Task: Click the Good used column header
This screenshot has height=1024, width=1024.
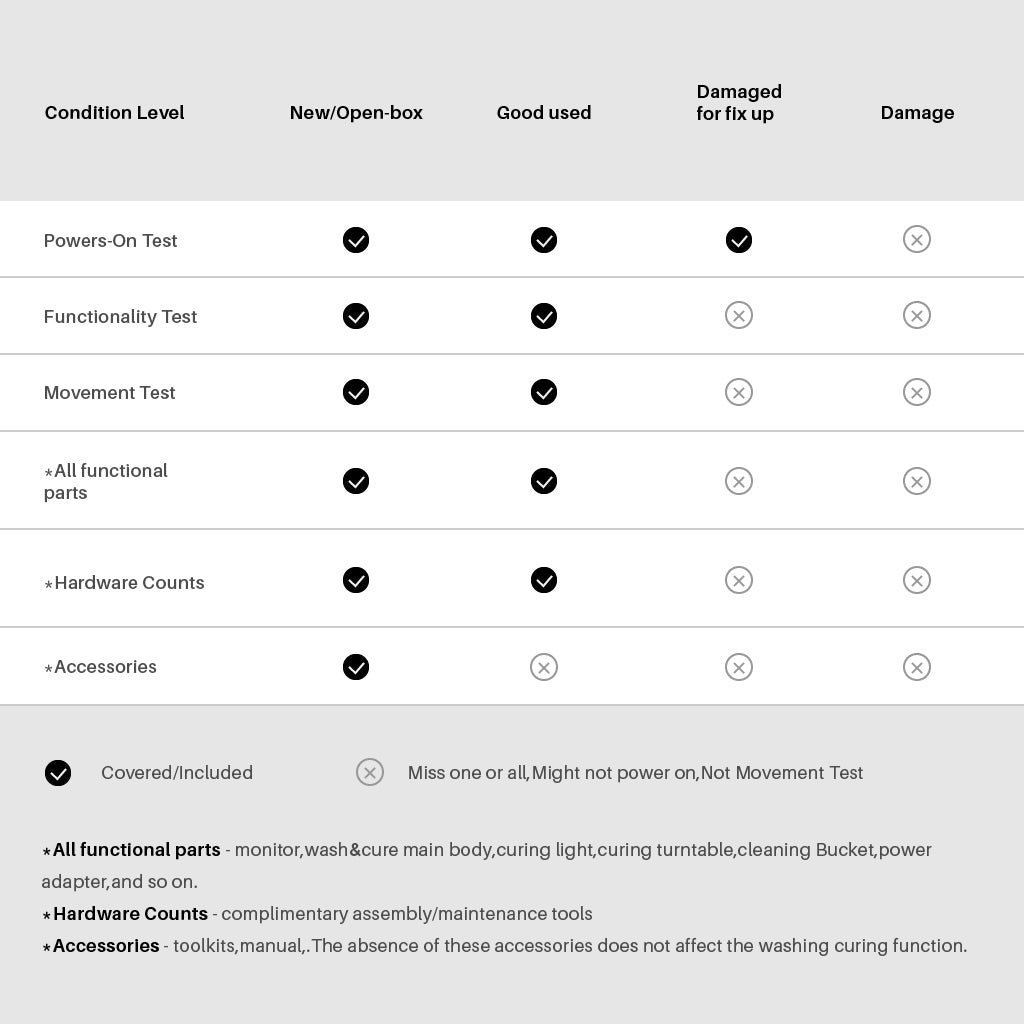Action: coord(544,113)
